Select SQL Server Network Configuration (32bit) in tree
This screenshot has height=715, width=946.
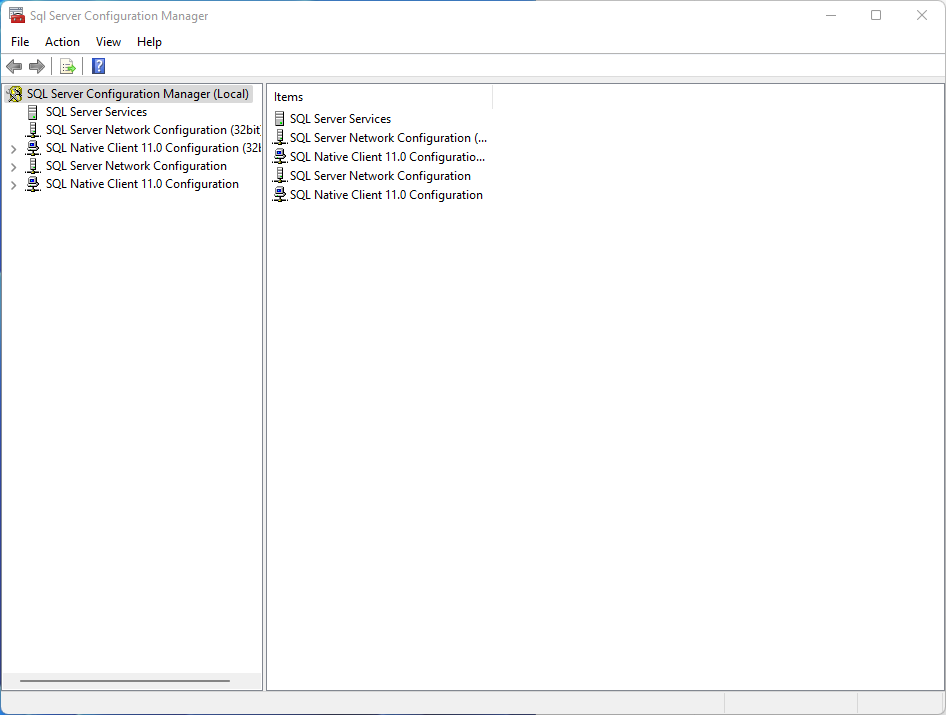click(x=153, y=130)
